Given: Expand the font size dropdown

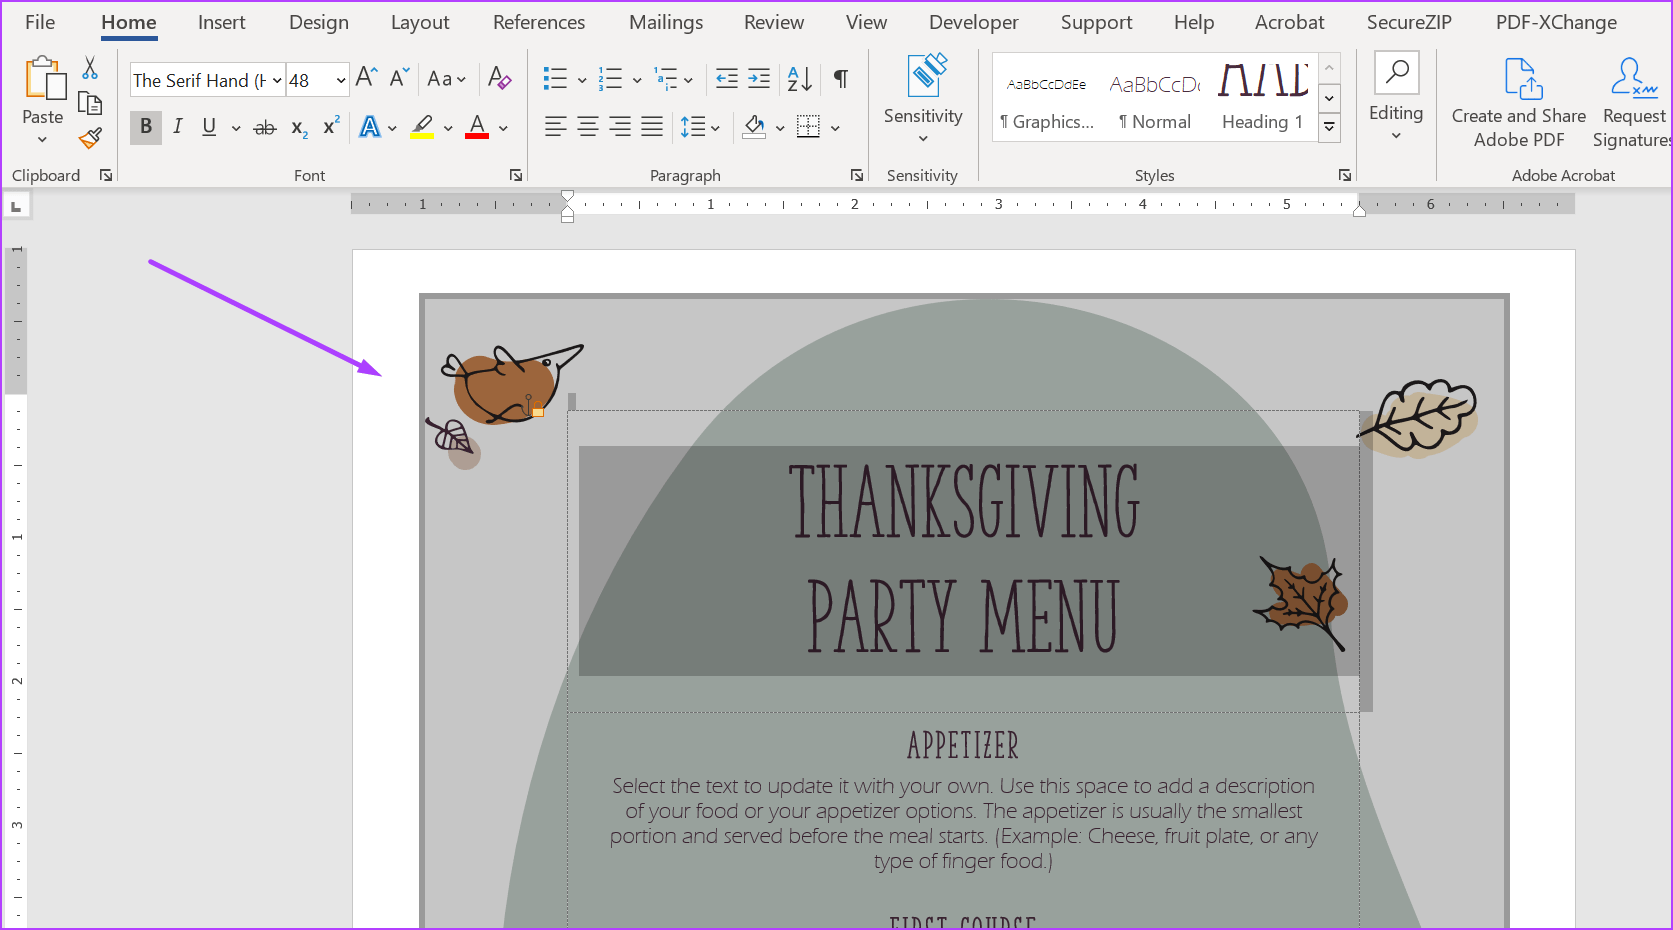Looking at the screenshot, I should (x=339, y=80).
